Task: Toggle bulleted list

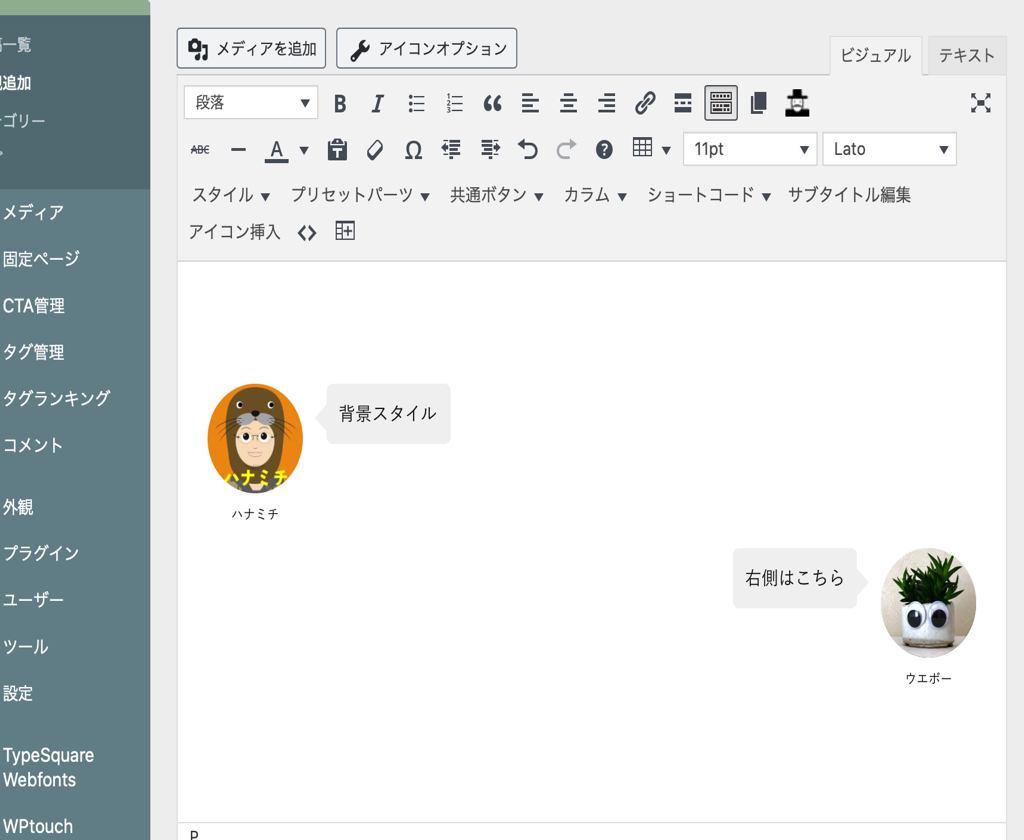Action: coord(416,103)
